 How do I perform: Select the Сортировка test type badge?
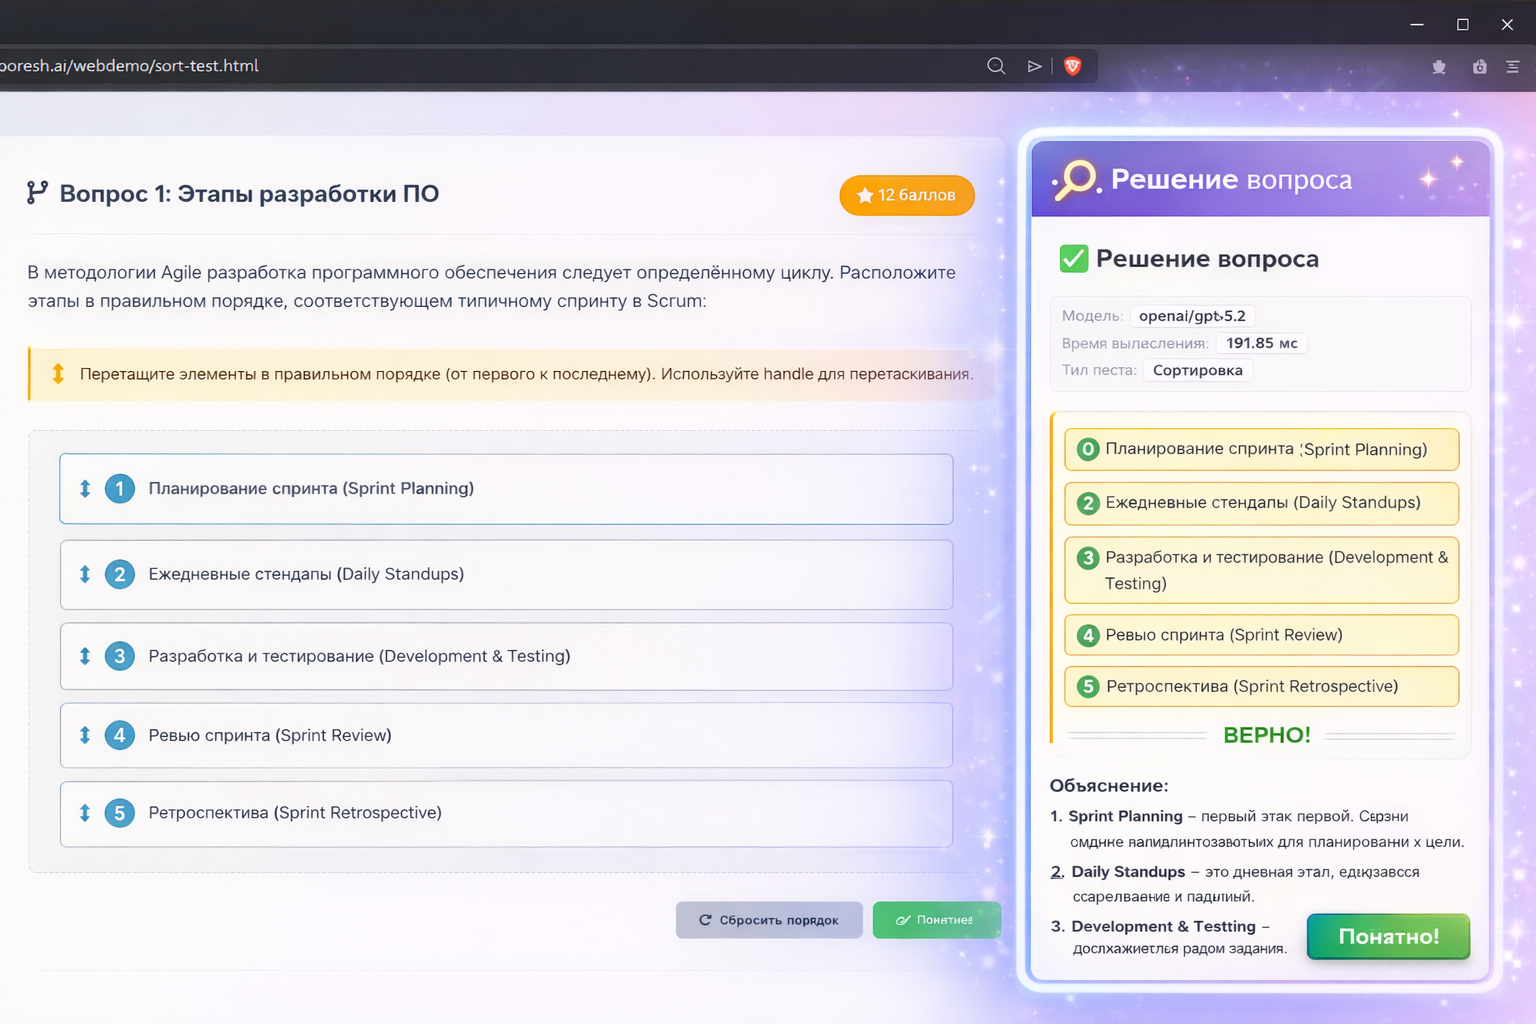1197,370
